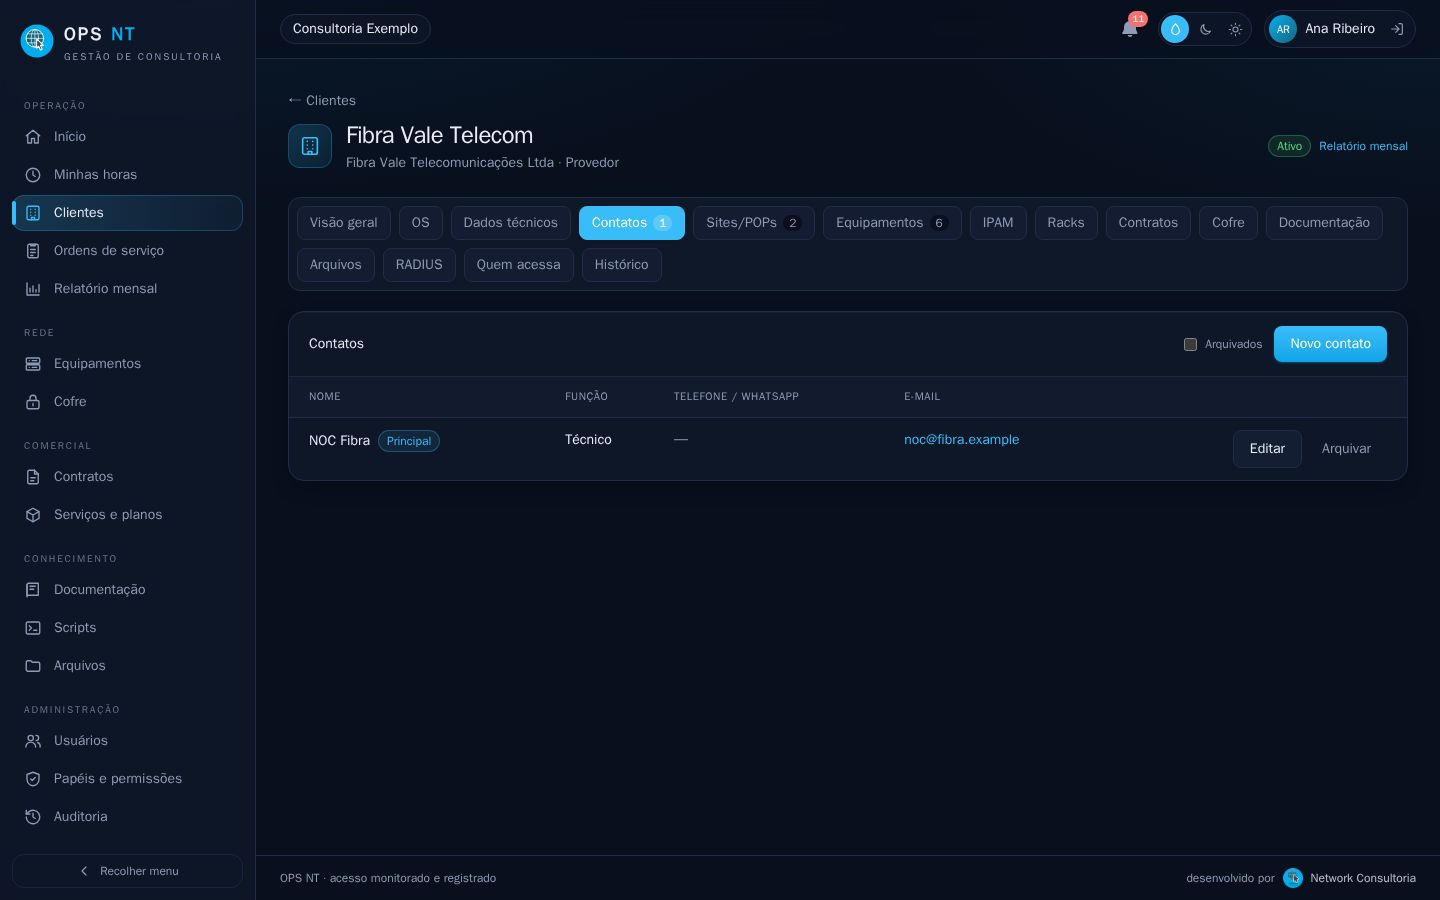The height and width of the screenshot is (900, 1440).
Task: Archive the NOC Fibra contact
Action: [1346, 449]
